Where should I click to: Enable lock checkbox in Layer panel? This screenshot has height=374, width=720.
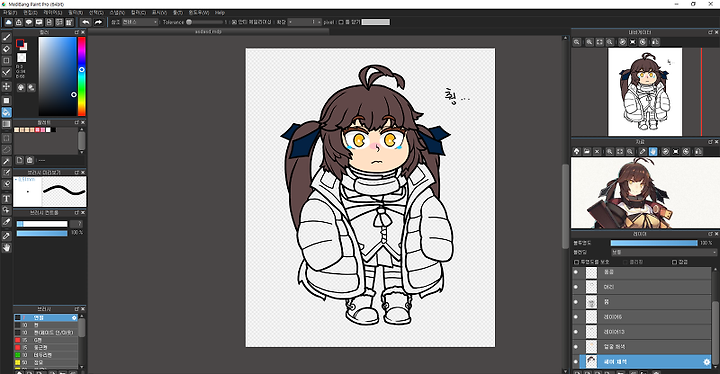(674, 262)
